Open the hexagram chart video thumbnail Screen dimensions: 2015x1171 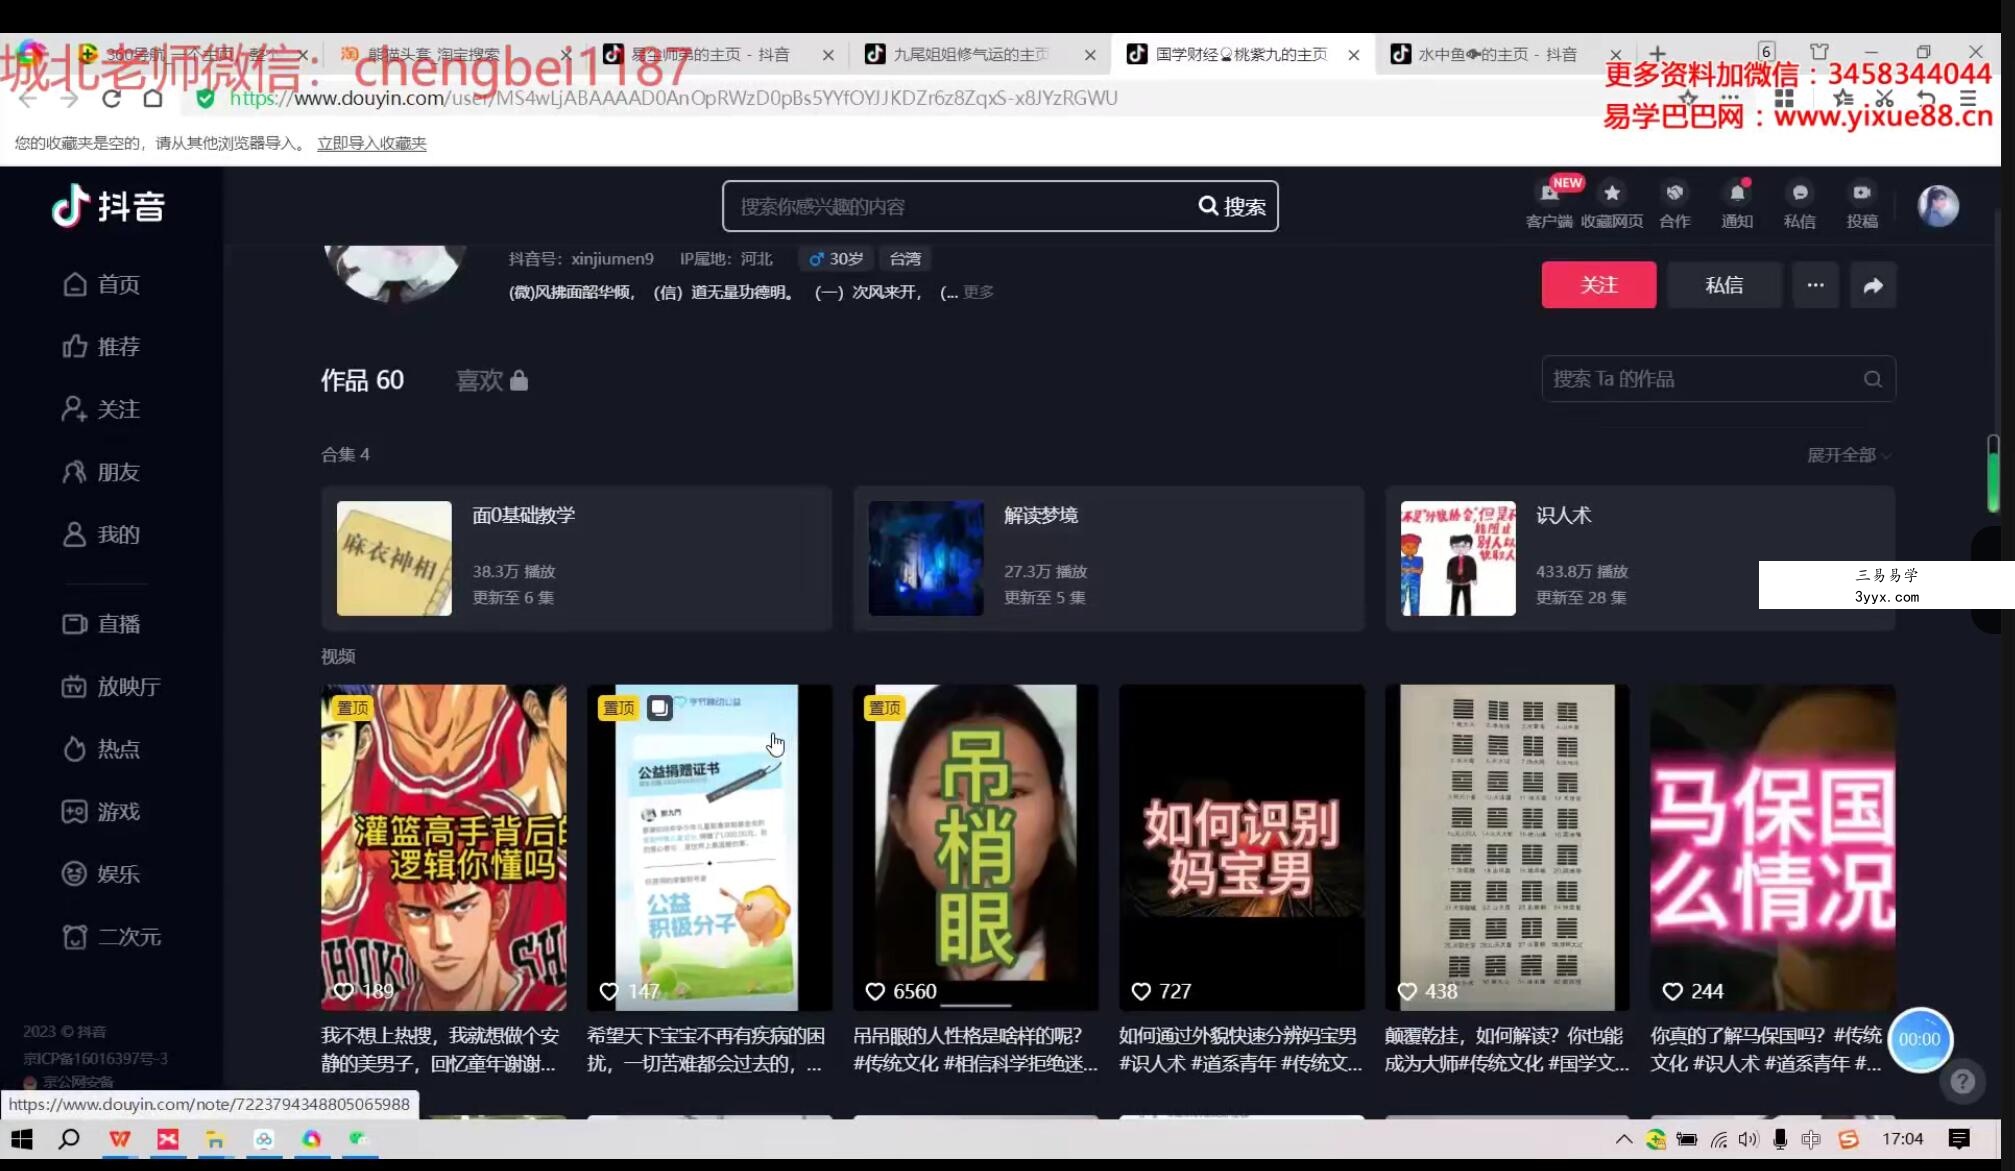pyautogui.click(x=1507, y=847)
